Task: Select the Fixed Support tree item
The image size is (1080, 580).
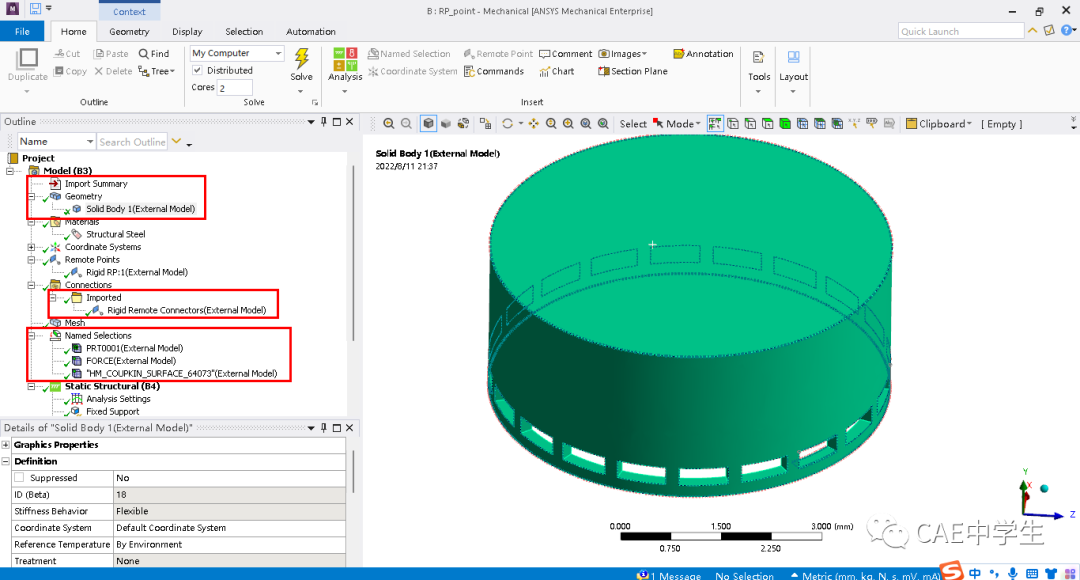Action: [112, 411]
